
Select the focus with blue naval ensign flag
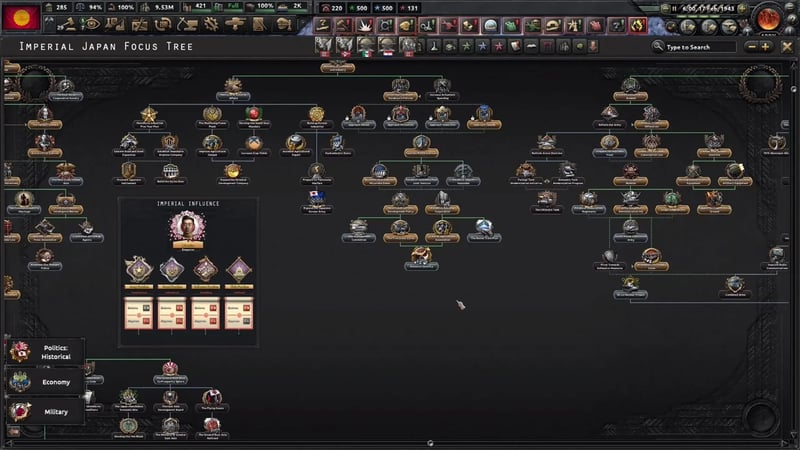point(316,199)
